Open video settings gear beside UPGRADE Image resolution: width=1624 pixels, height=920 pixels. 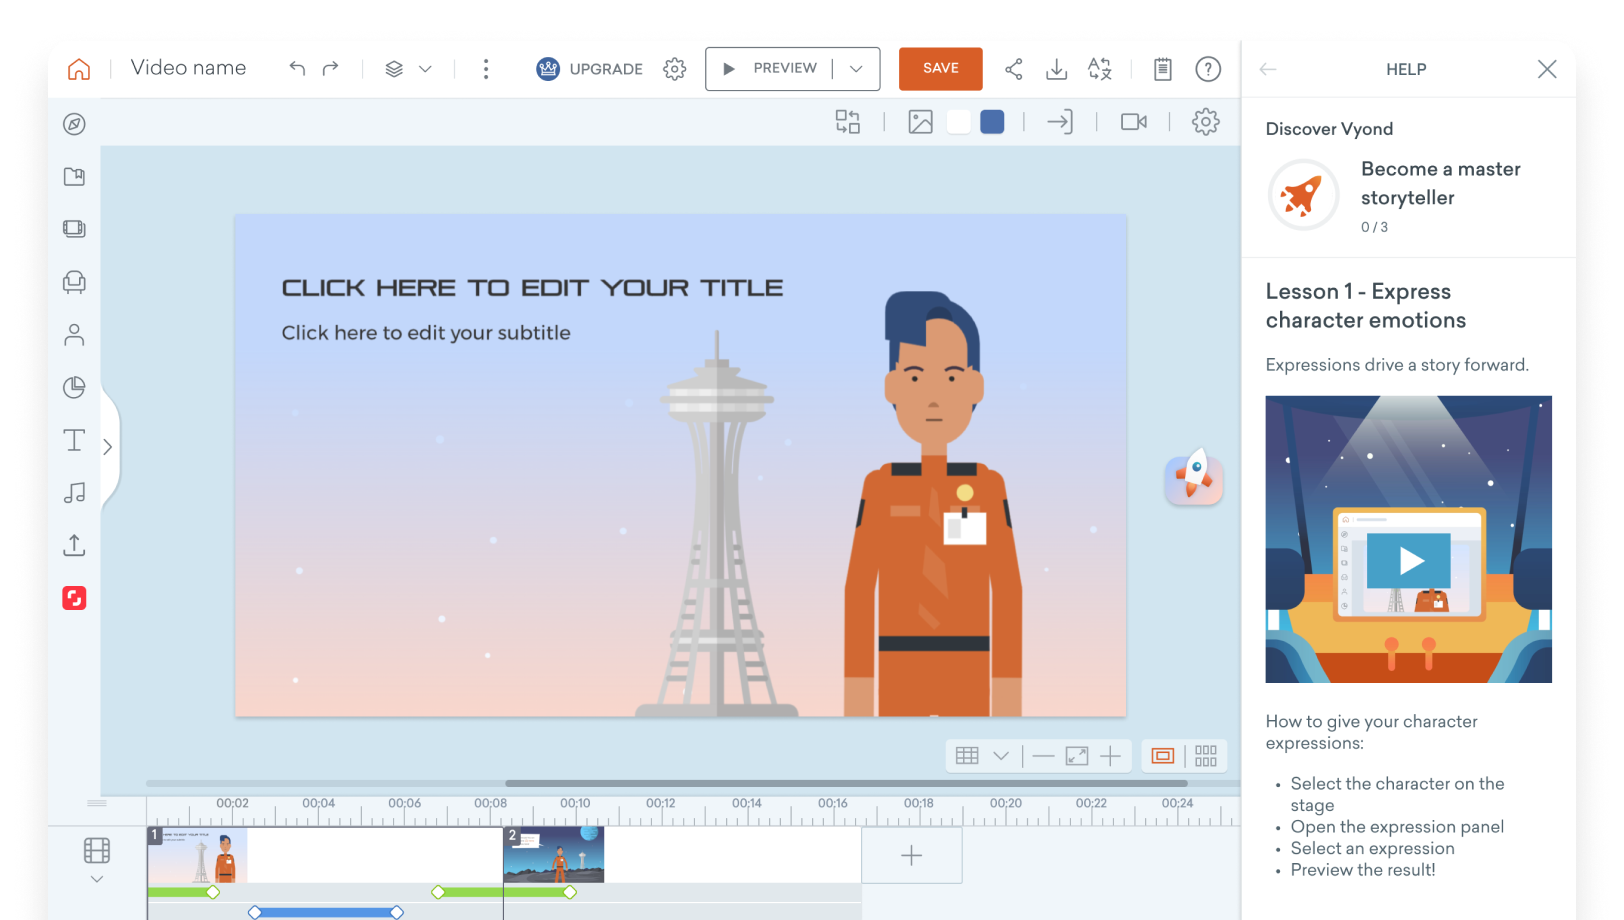click(675, 69)
